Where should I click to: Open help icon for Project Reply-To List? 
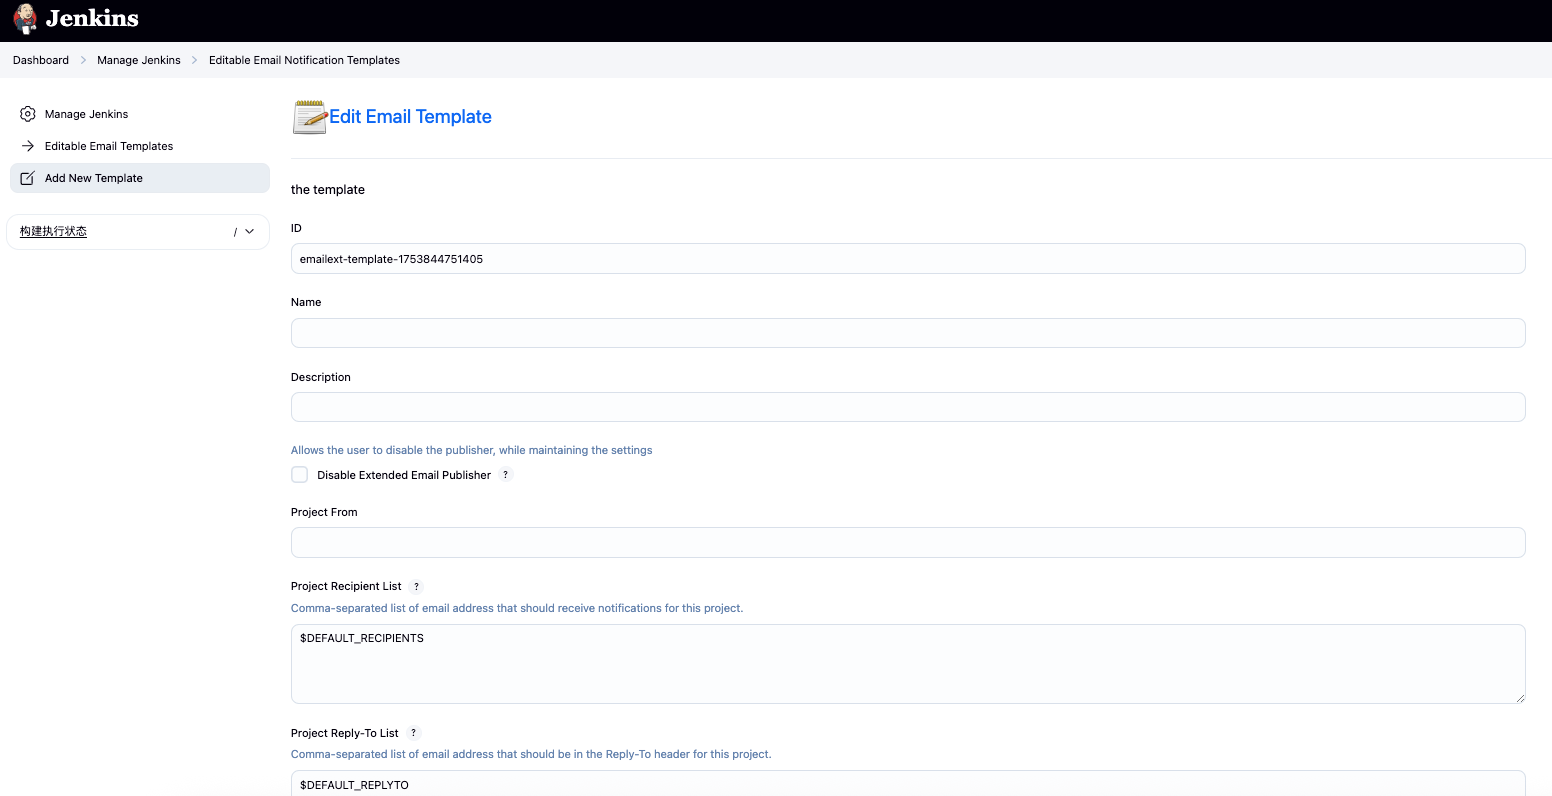coord(414,733)
